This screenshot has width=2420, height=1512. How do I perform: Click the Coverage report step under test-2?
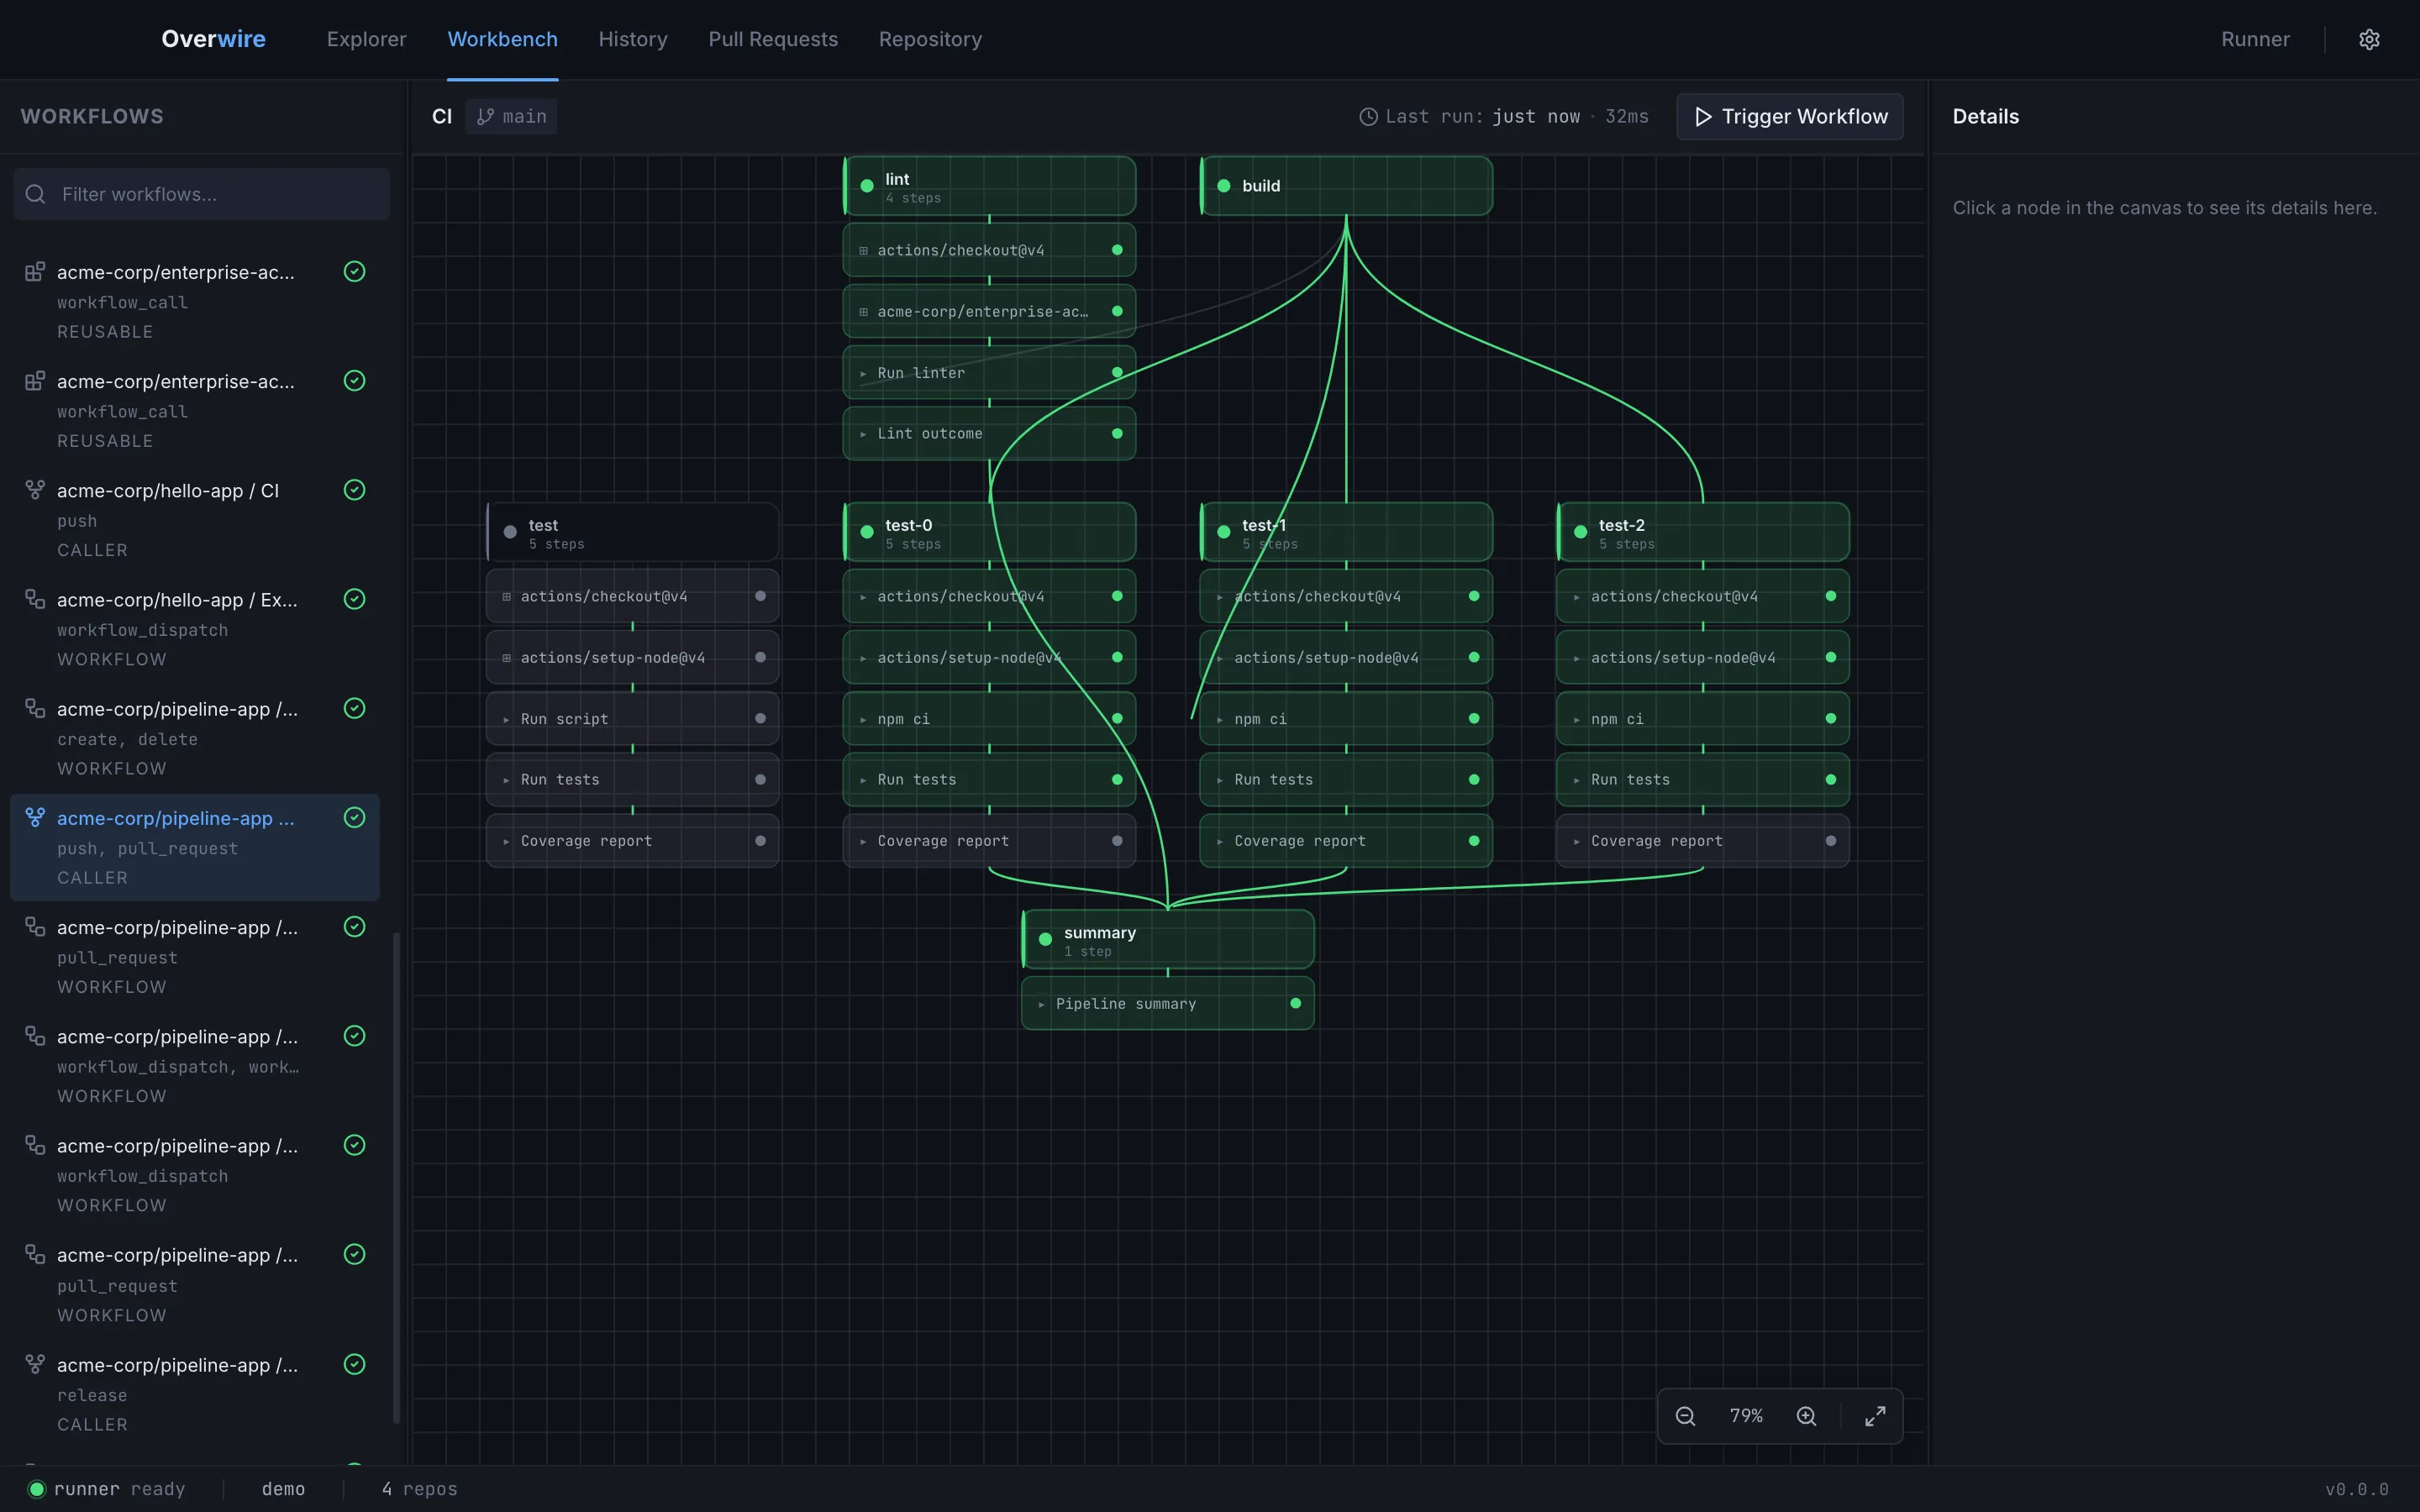(1703, 841)
